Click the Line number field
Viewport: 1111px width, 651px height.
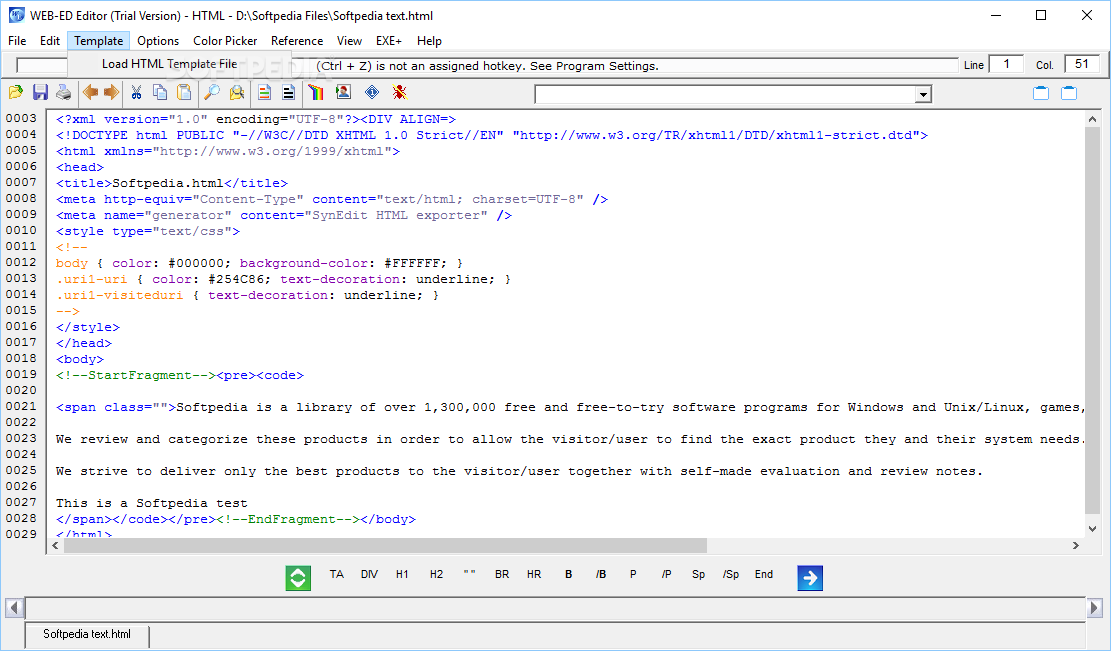click(x=1006, y=64)
